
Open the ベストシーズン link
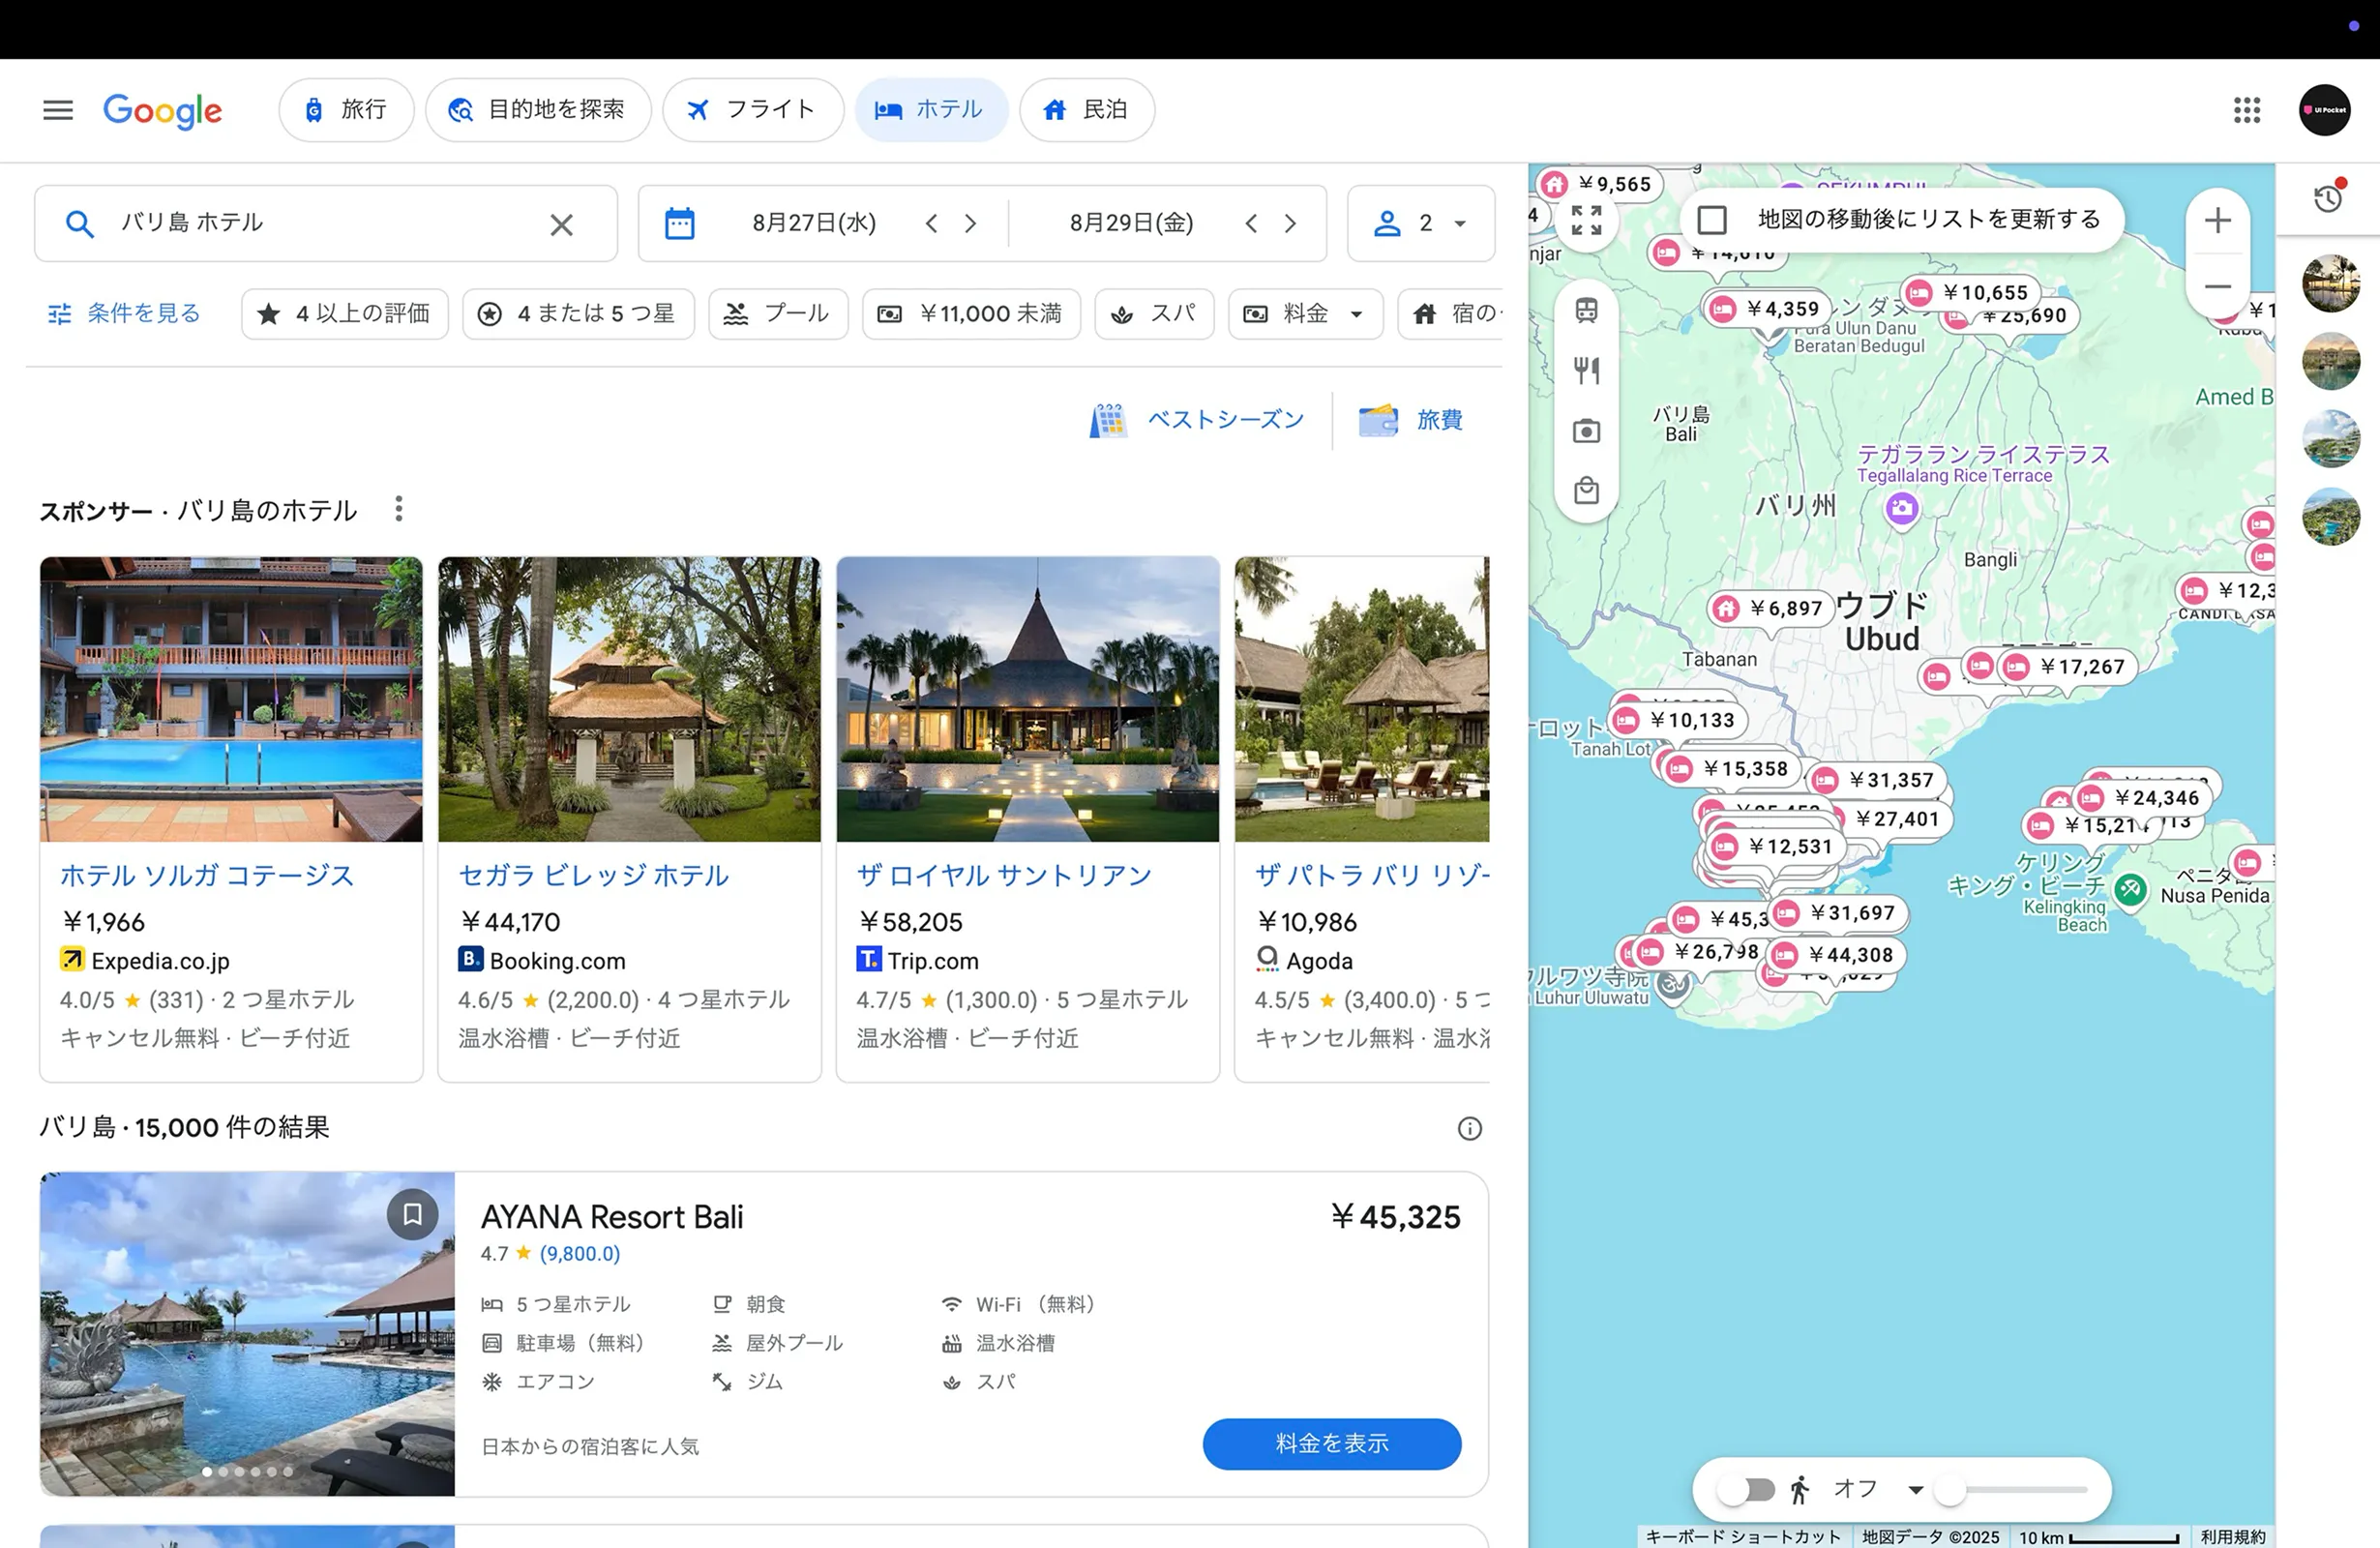tap(1197, 420)
